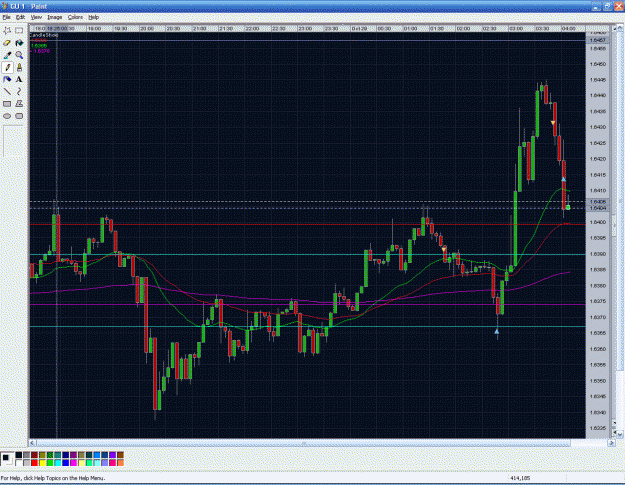
Task: Pick the dark purple palette swatch
Action: click(73, 455)
